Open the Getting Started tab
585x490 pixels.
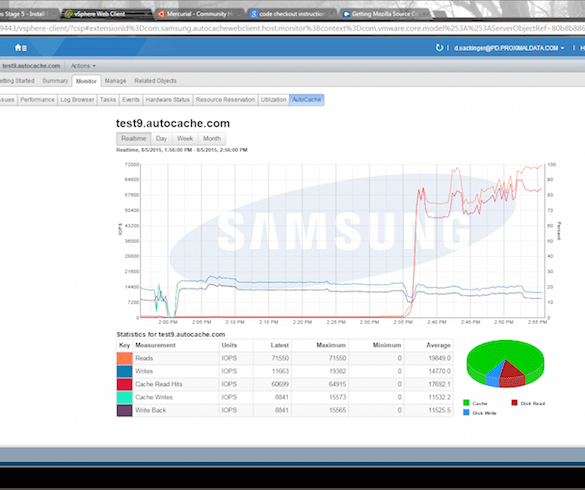point(17,81)
